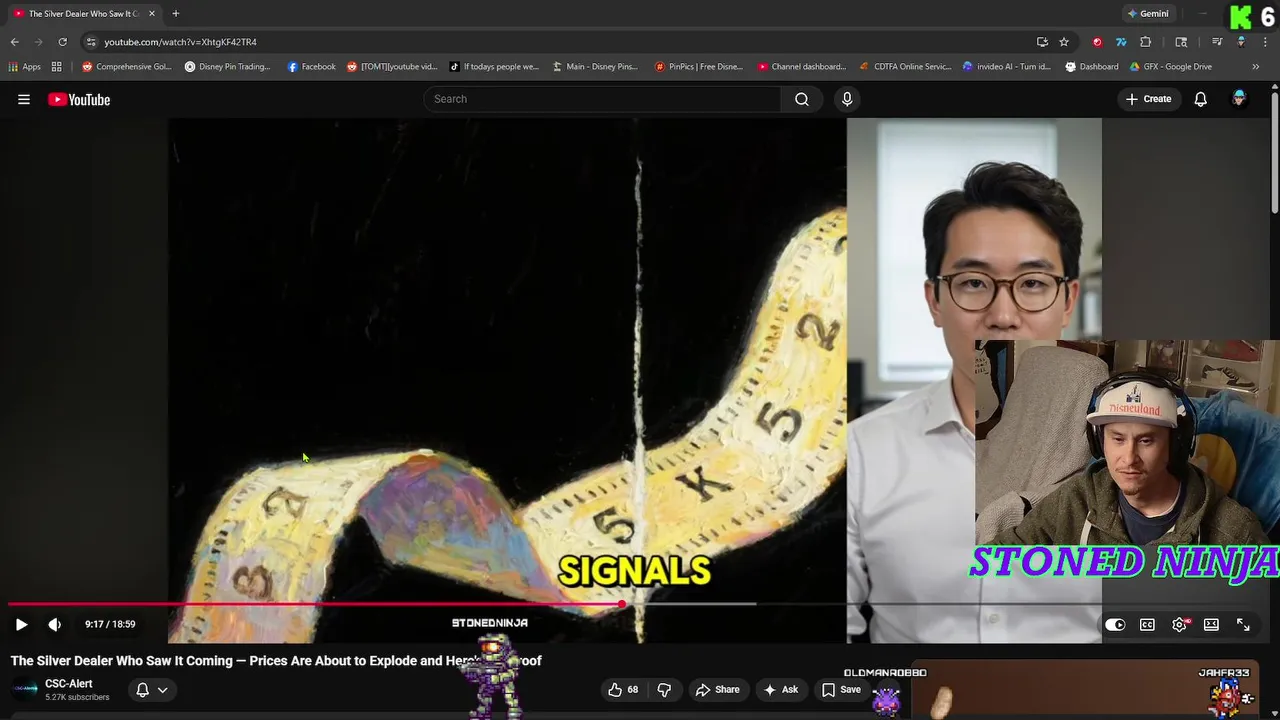Open the tab groups grid icon

[57, 67]
